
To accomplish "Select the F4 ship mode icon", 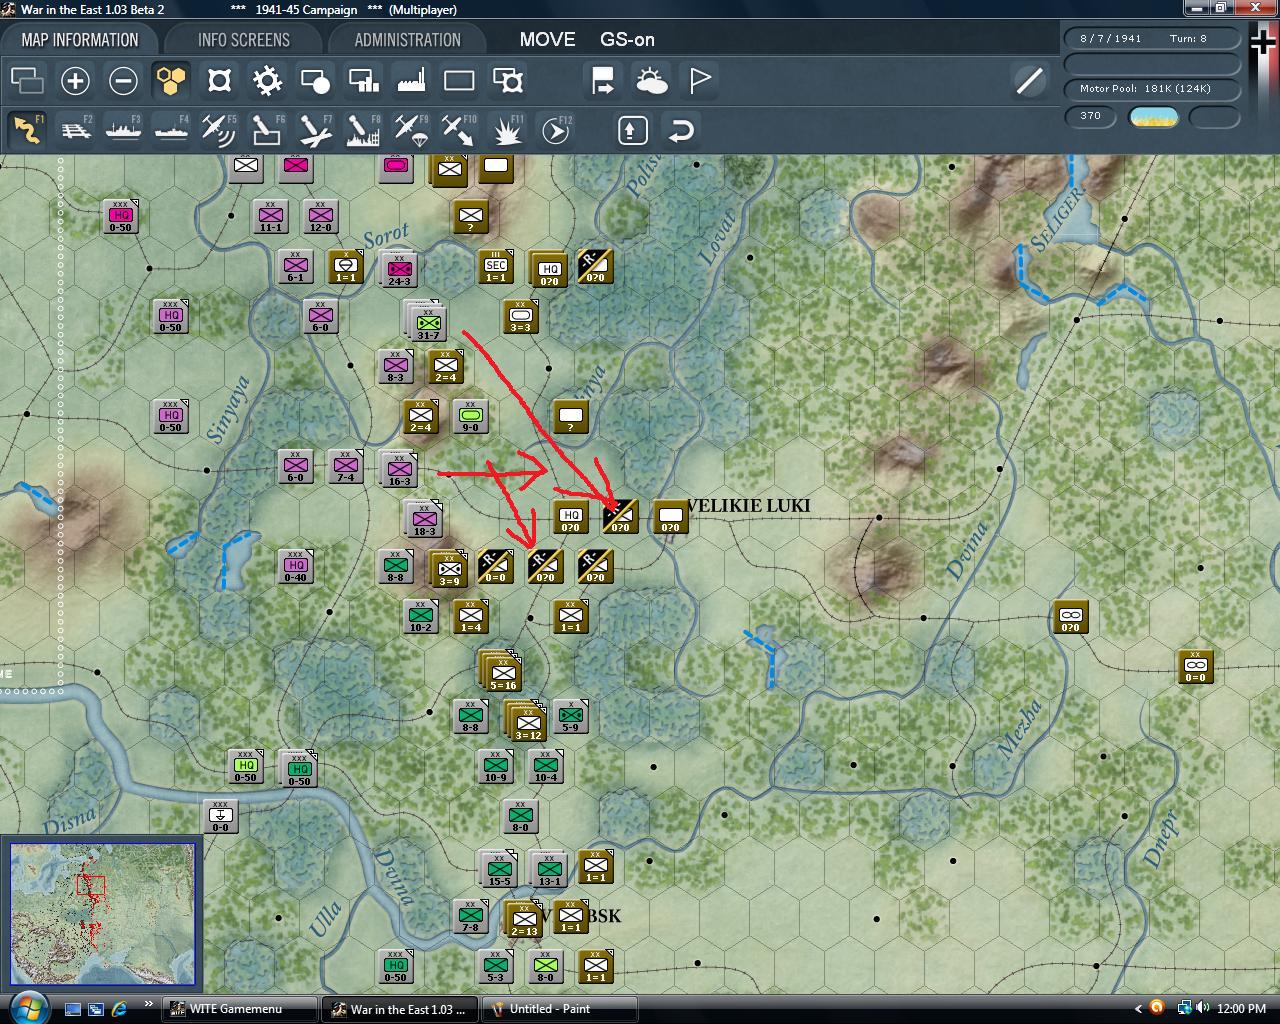I will pyautogui.click(x=171, y=130).
